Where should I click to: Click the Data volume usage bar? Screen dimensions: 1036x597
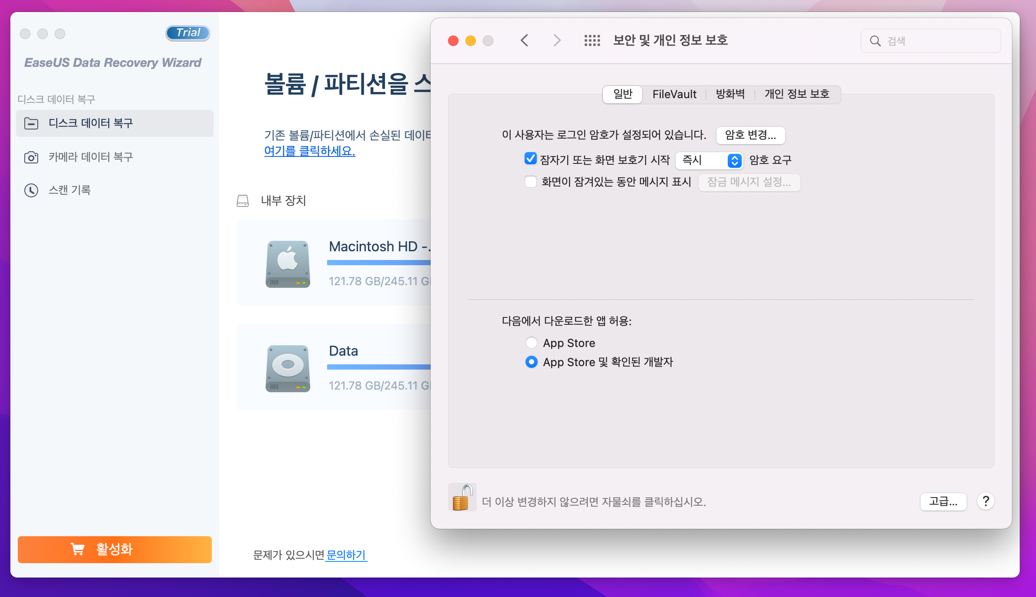379,367
